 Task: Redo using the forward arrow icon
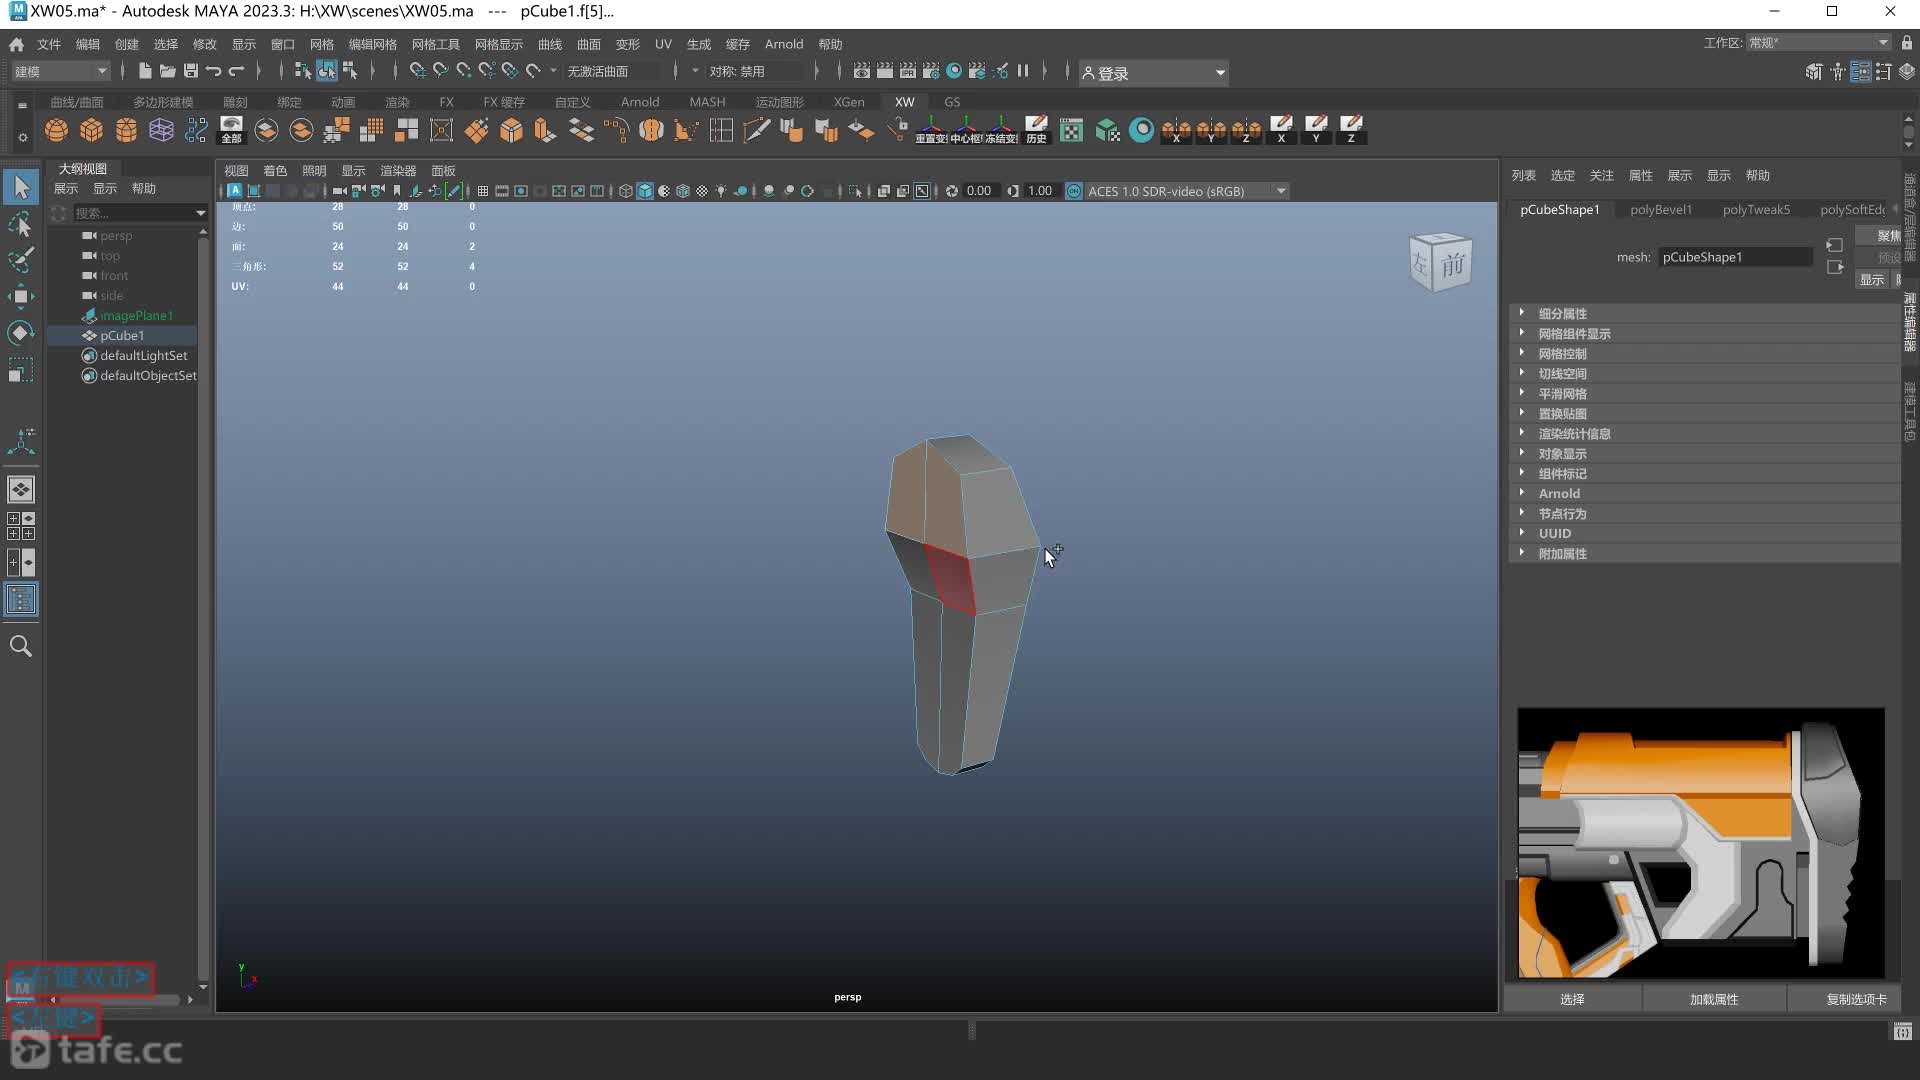click(236, 71)
